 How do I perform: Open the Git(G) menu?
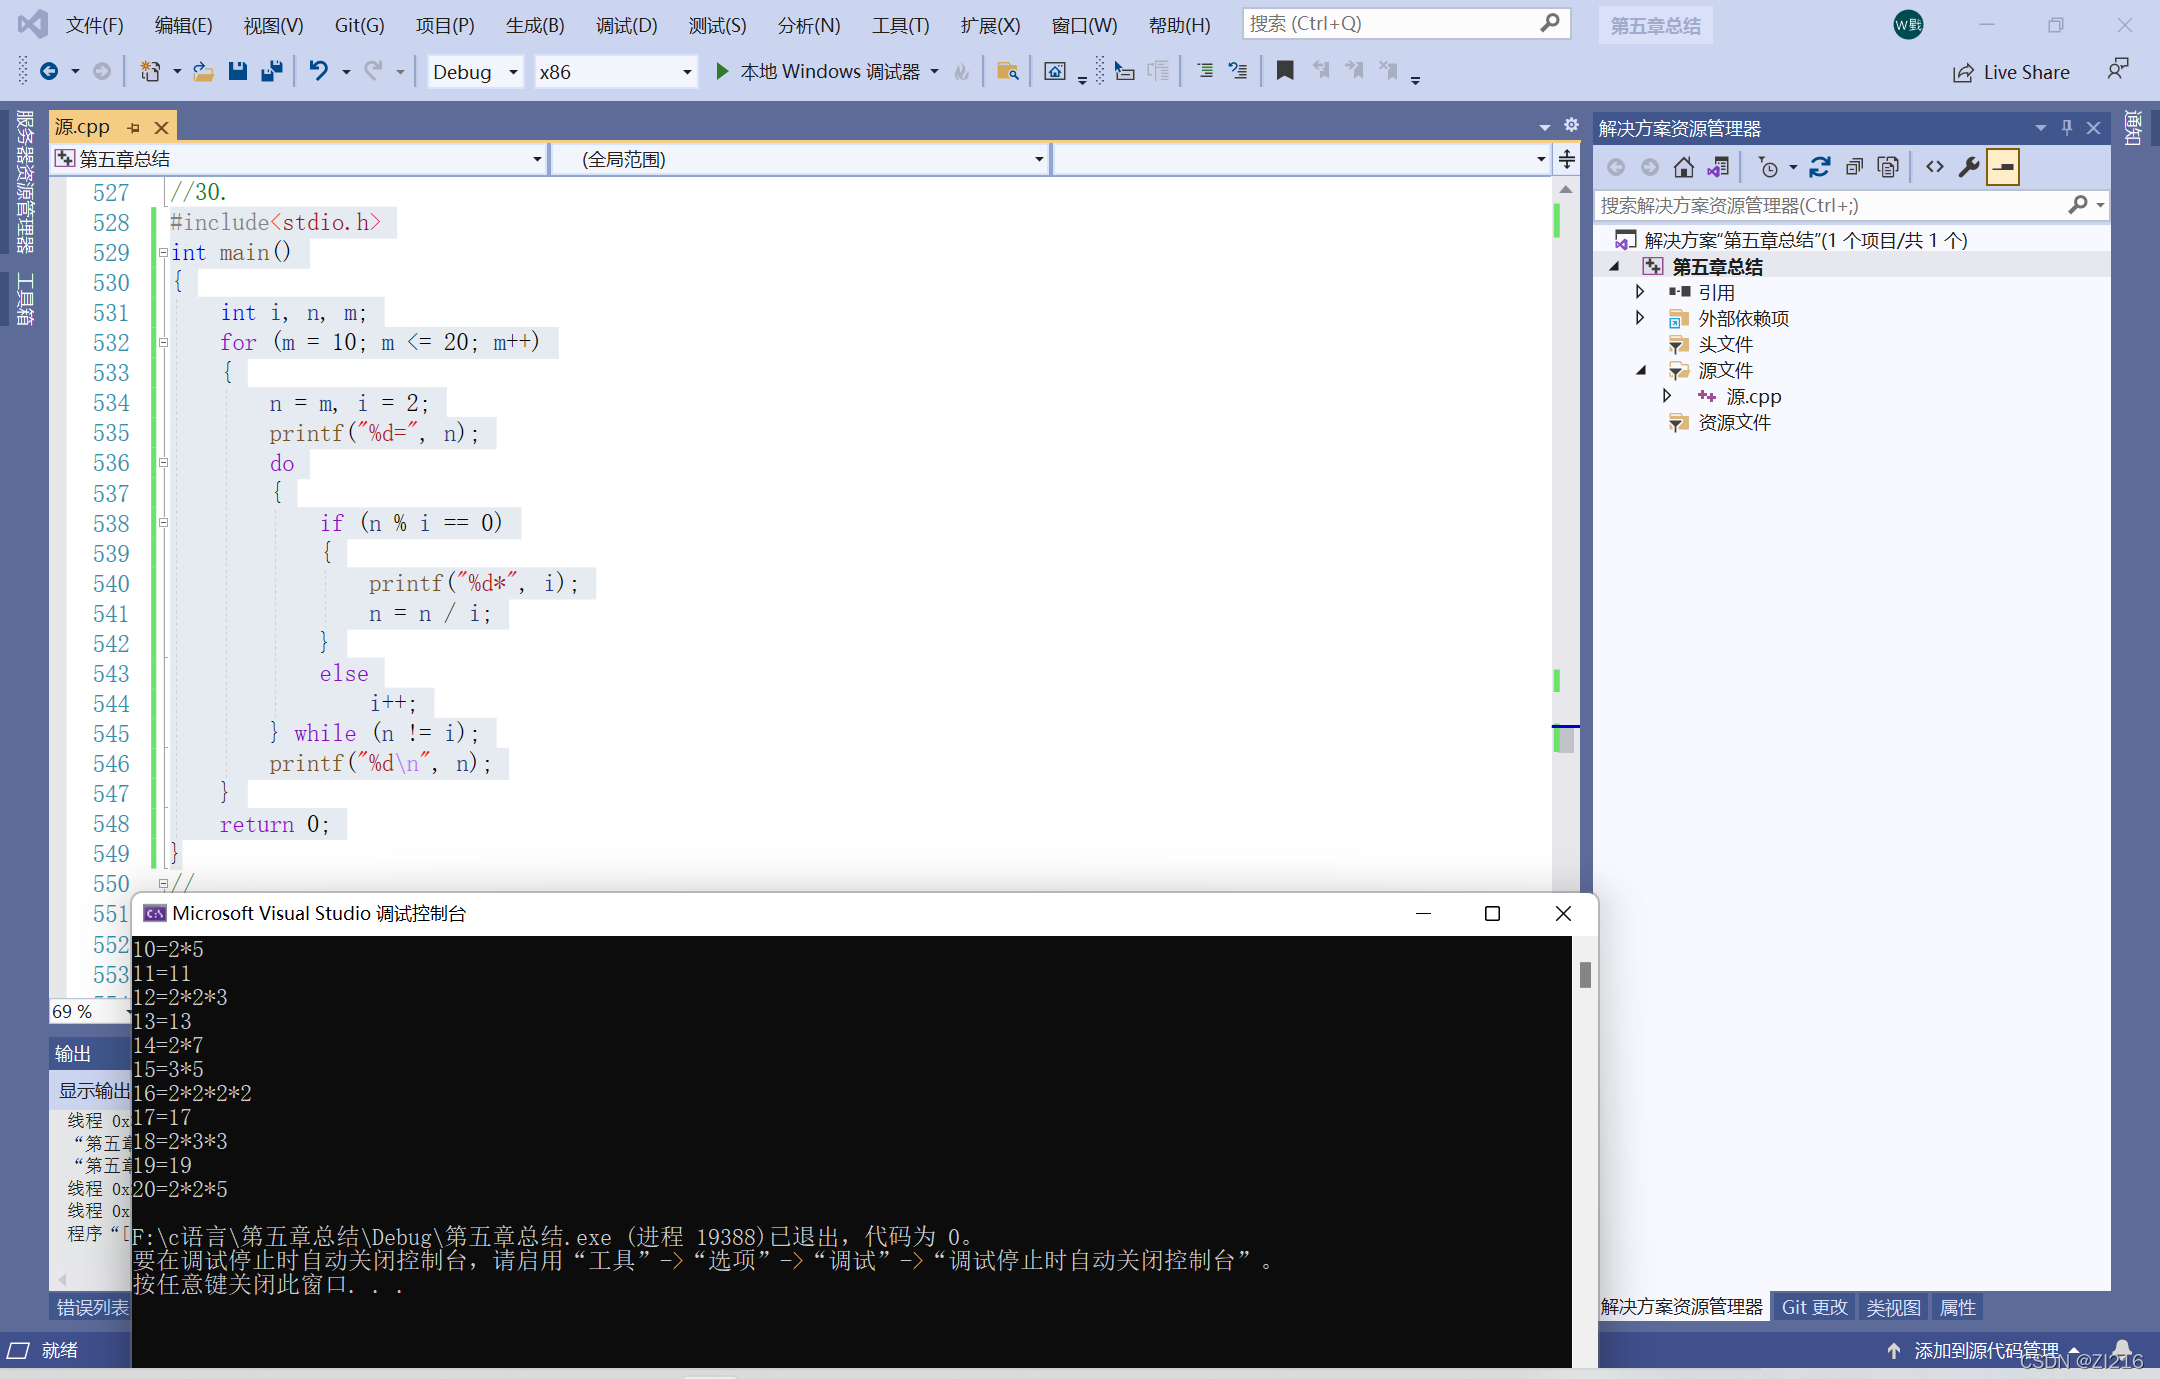pos(359,25)
